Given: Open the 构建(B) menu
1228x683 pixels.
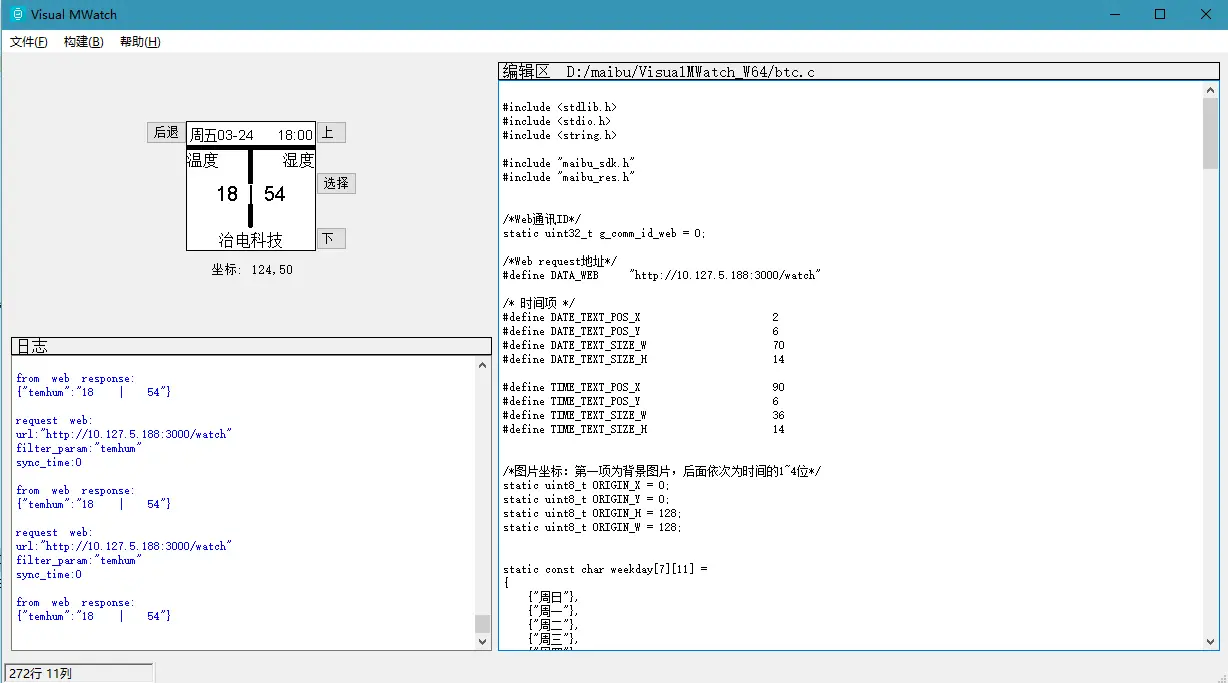Looking at the screenshot, I should (x=83, y=42).
